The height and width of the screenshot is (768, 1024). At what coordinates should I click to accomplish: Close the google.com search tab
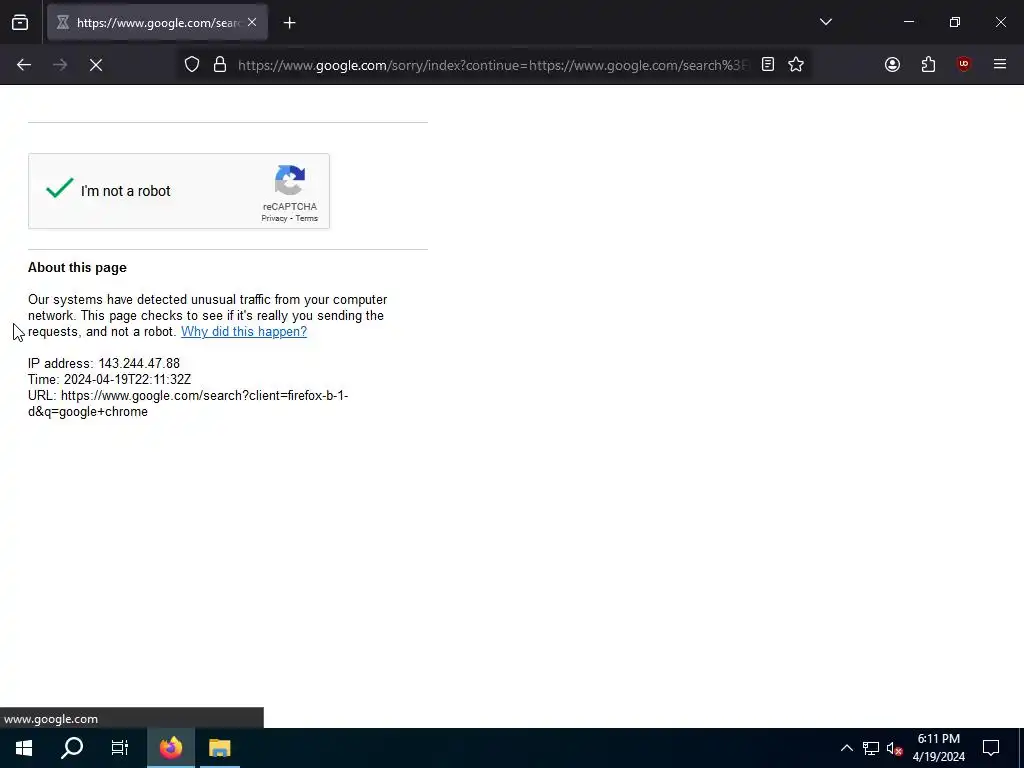pos(252,22)
